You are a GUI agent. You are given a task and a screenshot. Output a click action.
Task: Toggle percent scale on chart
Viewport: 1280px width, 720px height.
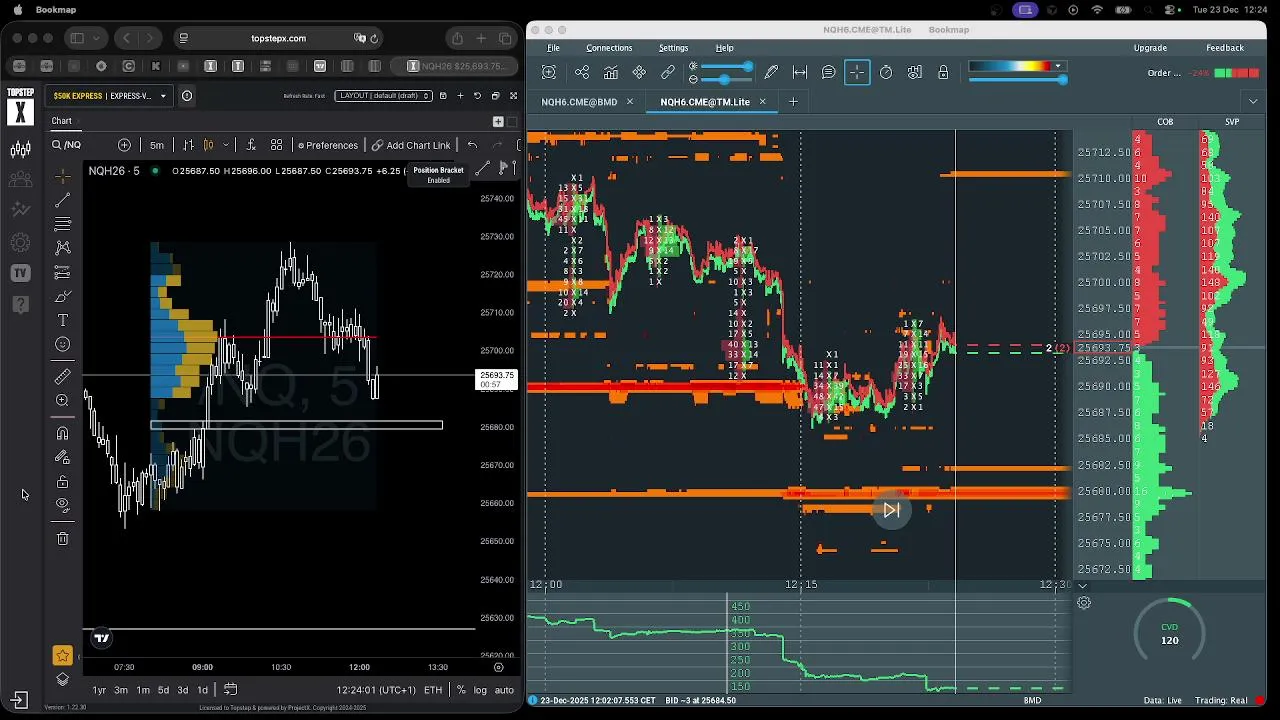461,690
